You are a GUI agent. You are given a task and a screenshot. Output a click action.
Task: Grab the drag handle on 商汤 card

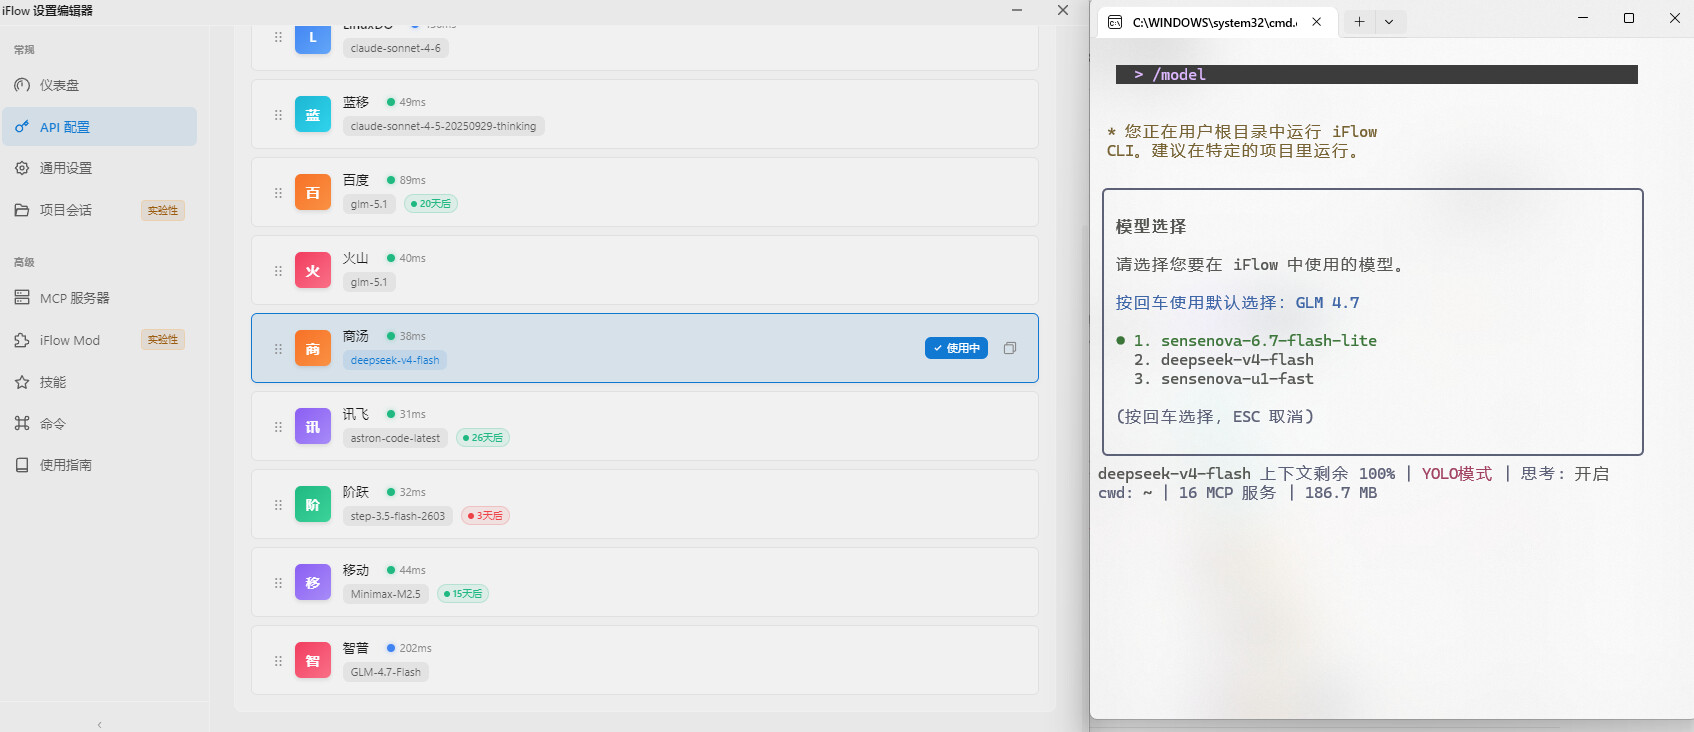click(x=278, y=349)
